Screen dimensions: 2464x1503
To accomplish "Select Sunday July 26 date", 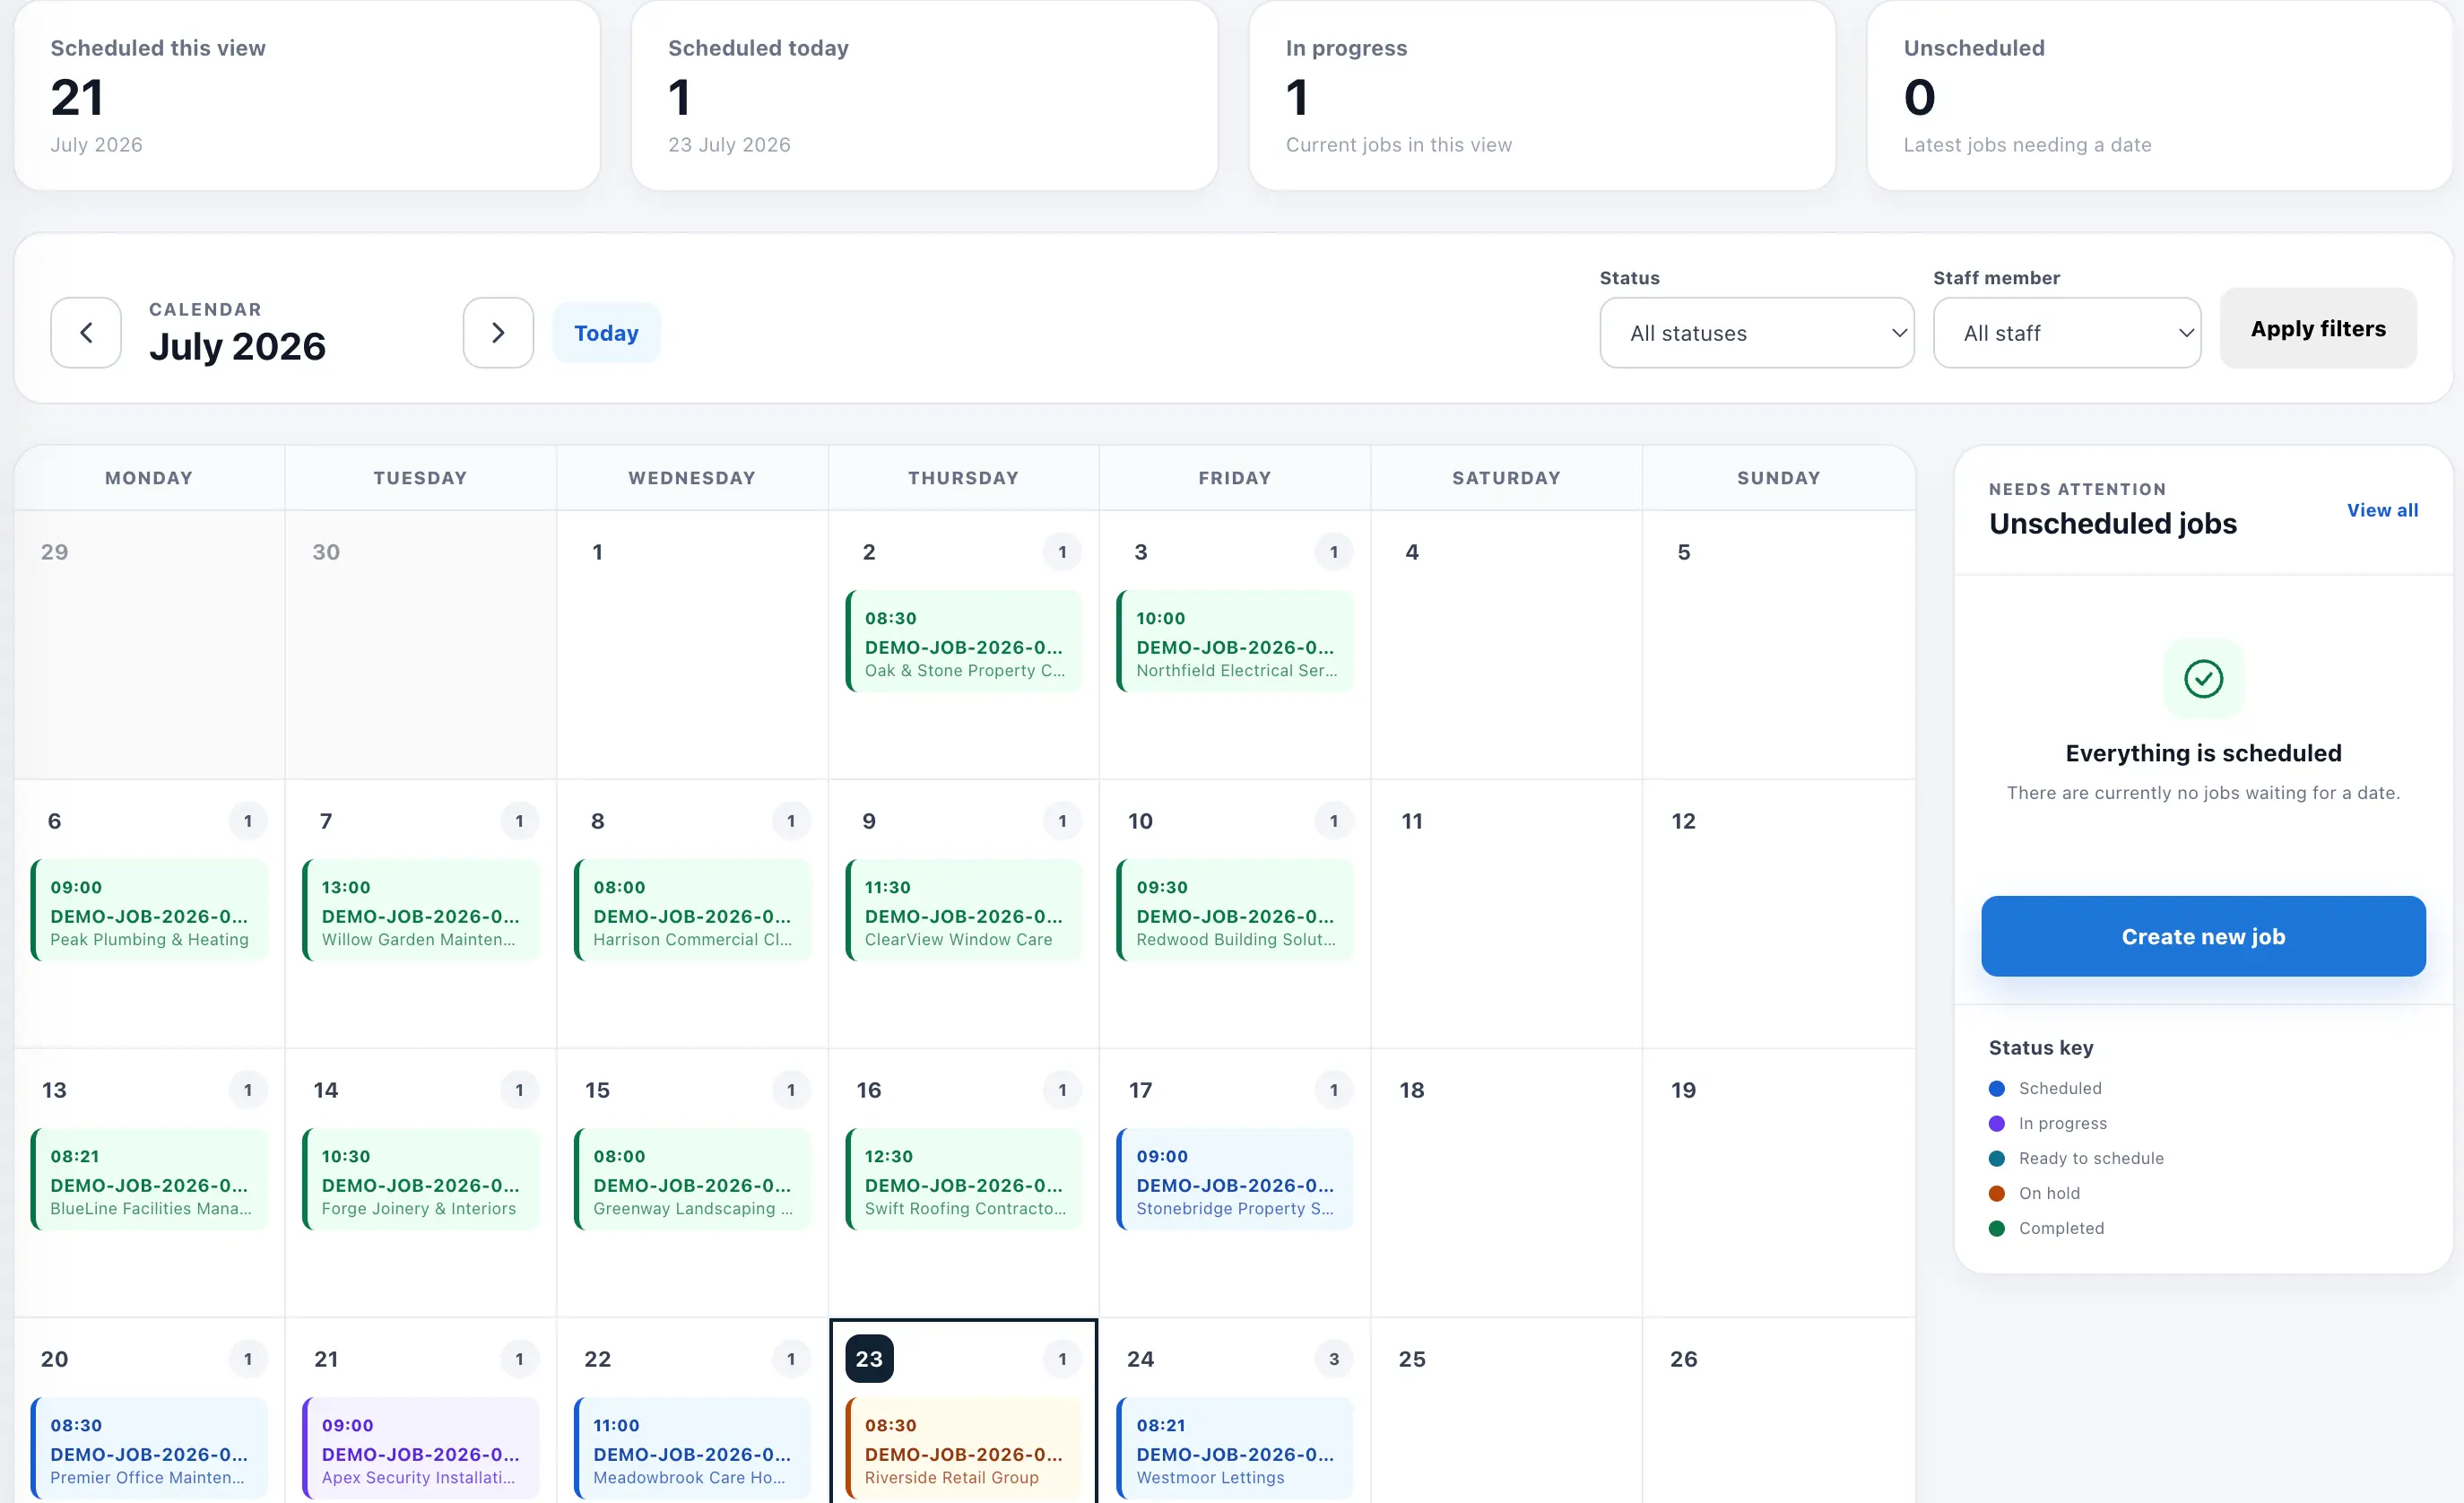I will click(x=1684, y=1359).
